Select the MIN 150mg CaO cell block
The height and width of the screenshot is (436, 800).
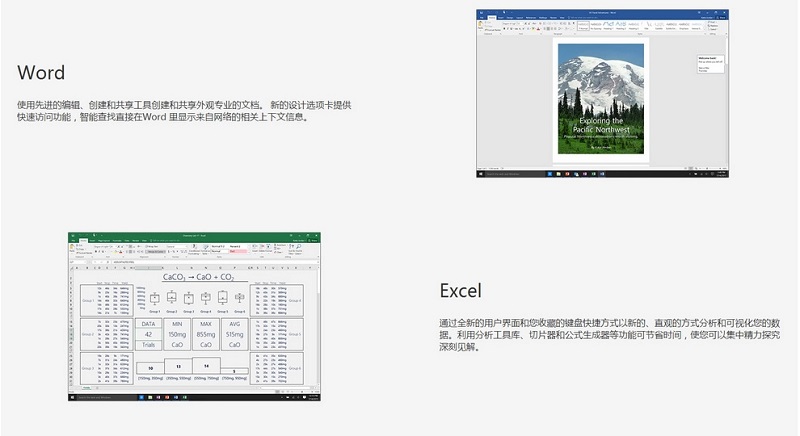177,335
